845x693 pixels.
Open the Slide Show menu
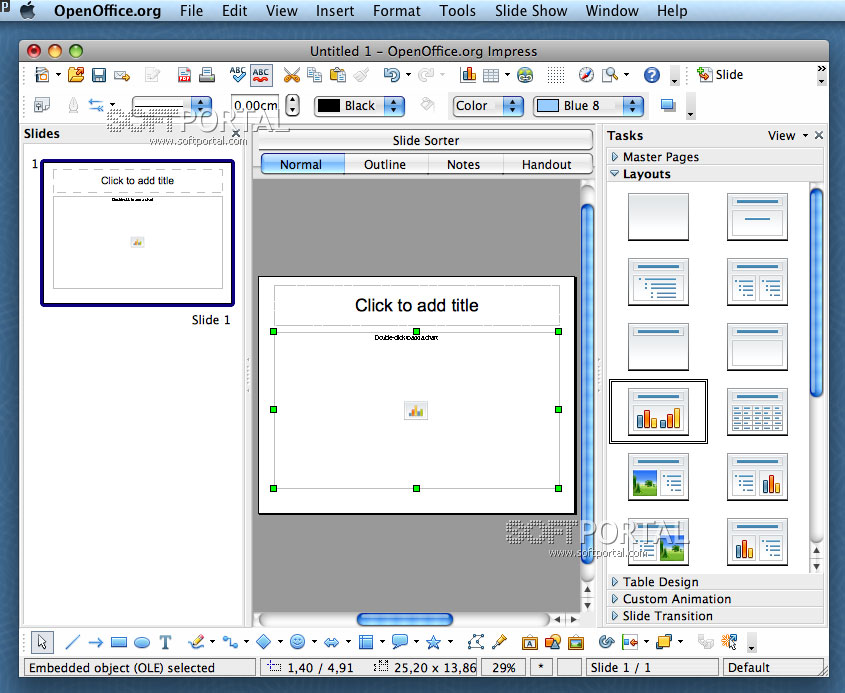531,11
